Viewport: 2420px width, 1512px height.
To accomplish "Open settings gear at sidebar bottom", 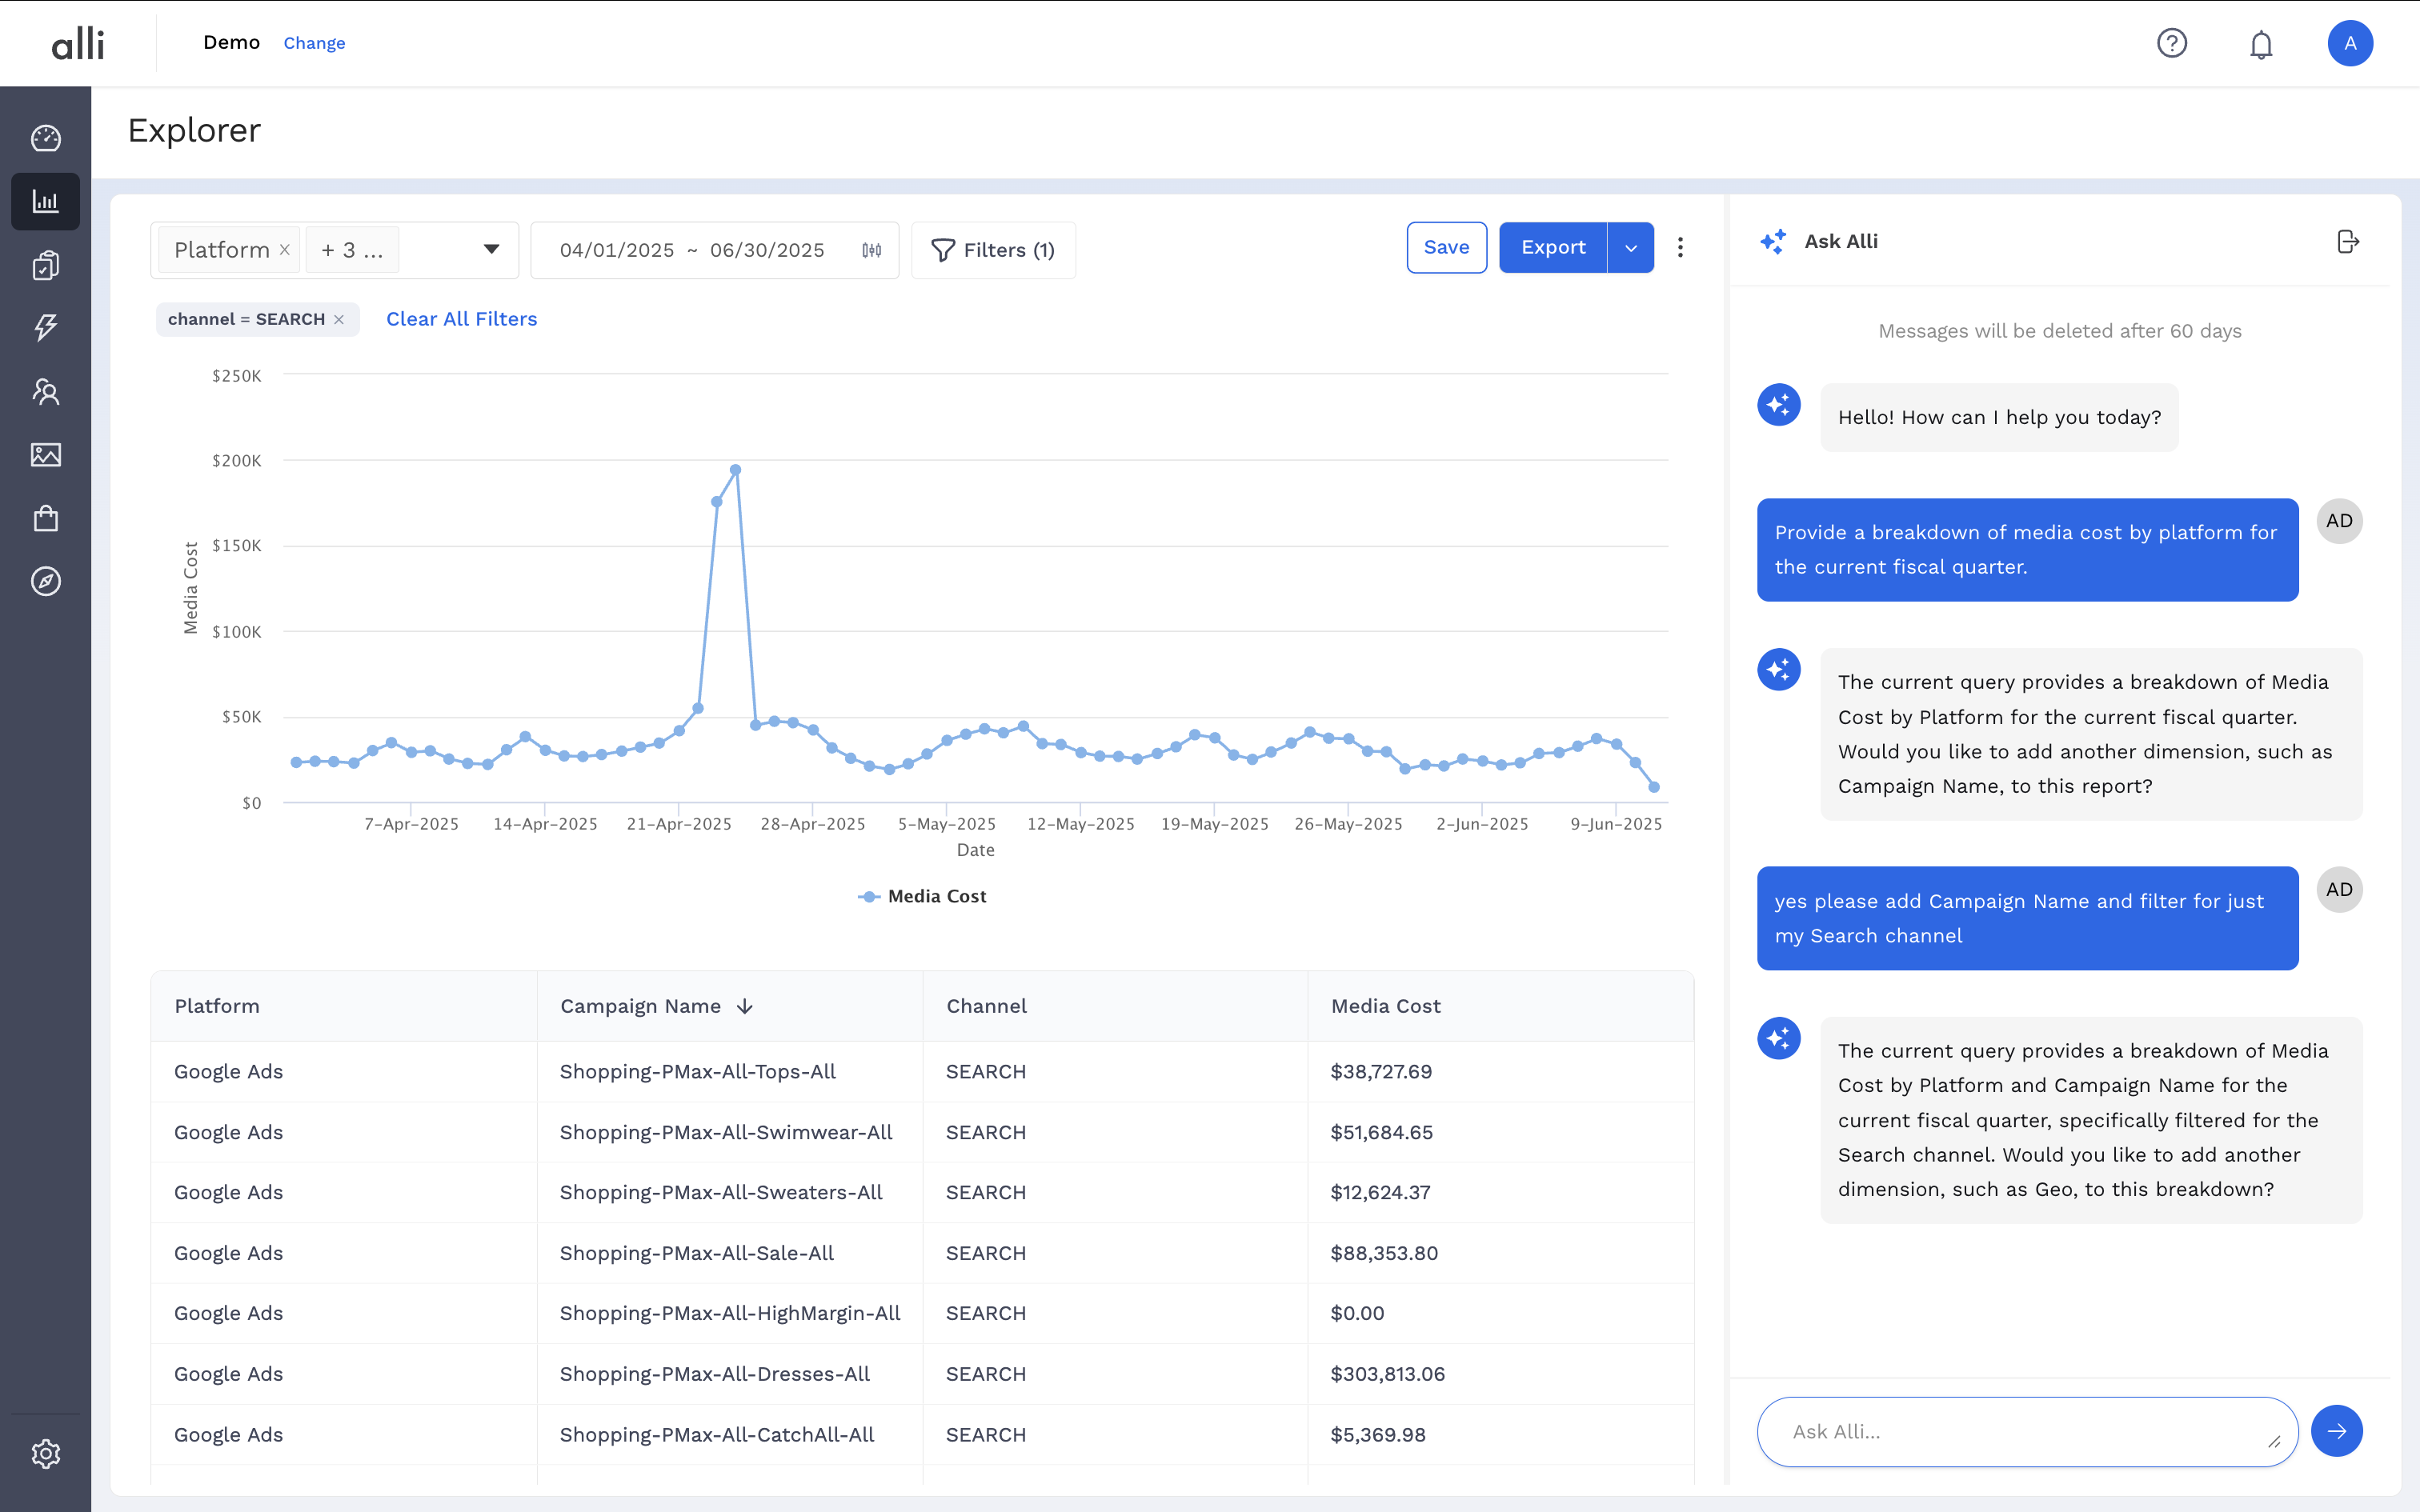I will click(x=46, y=1453).
